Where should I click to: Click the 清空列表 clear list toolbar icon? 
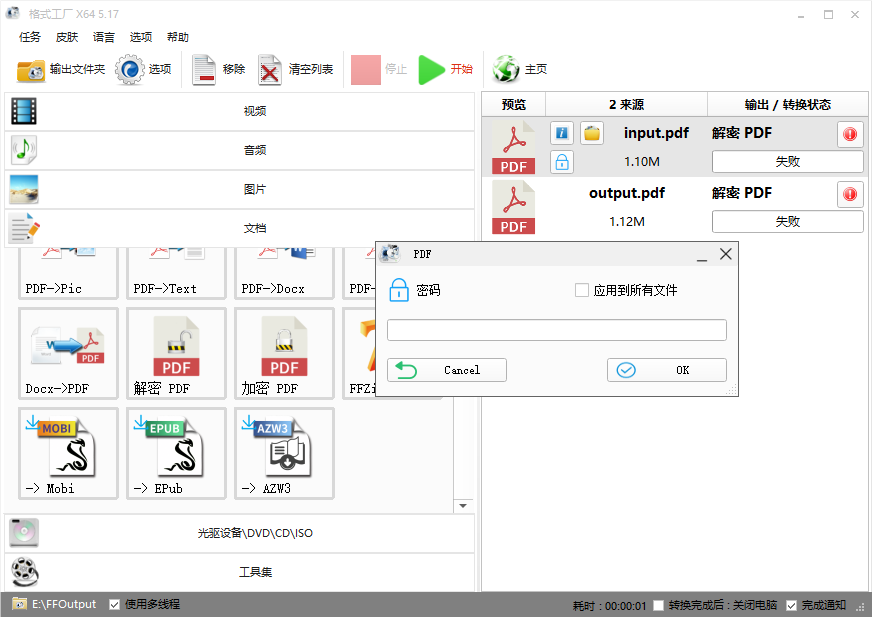[x=270, y=69]
